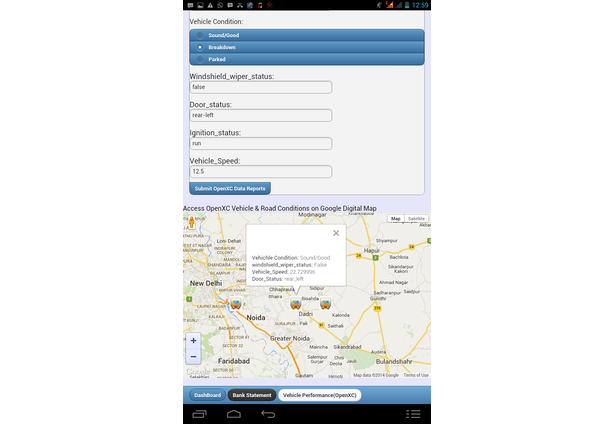Select the vehicle marker above Dadri

click(x=296, y=304)
